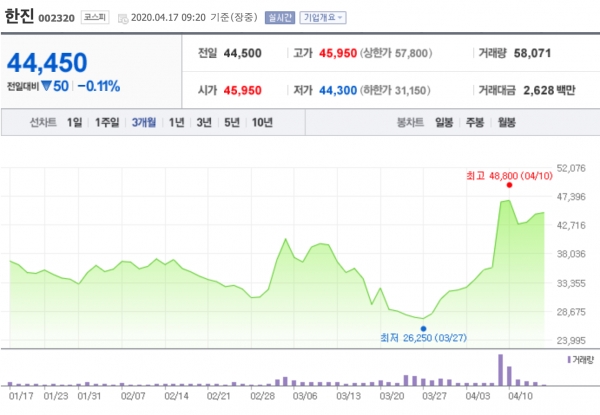Click the 거래량 value 58,071
This screenshot has height=415, width=600.
point(532,53)
